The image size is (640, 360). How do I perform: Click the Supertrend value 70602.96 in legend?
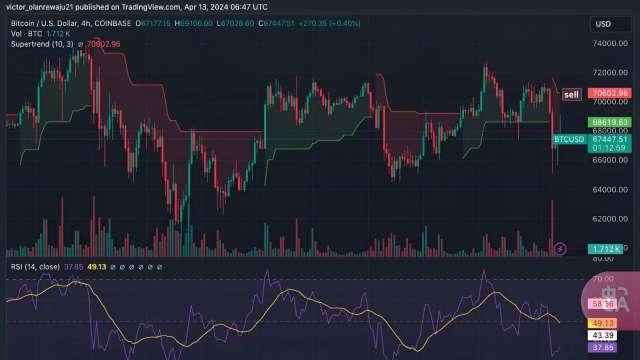click(x=103, y=44)
